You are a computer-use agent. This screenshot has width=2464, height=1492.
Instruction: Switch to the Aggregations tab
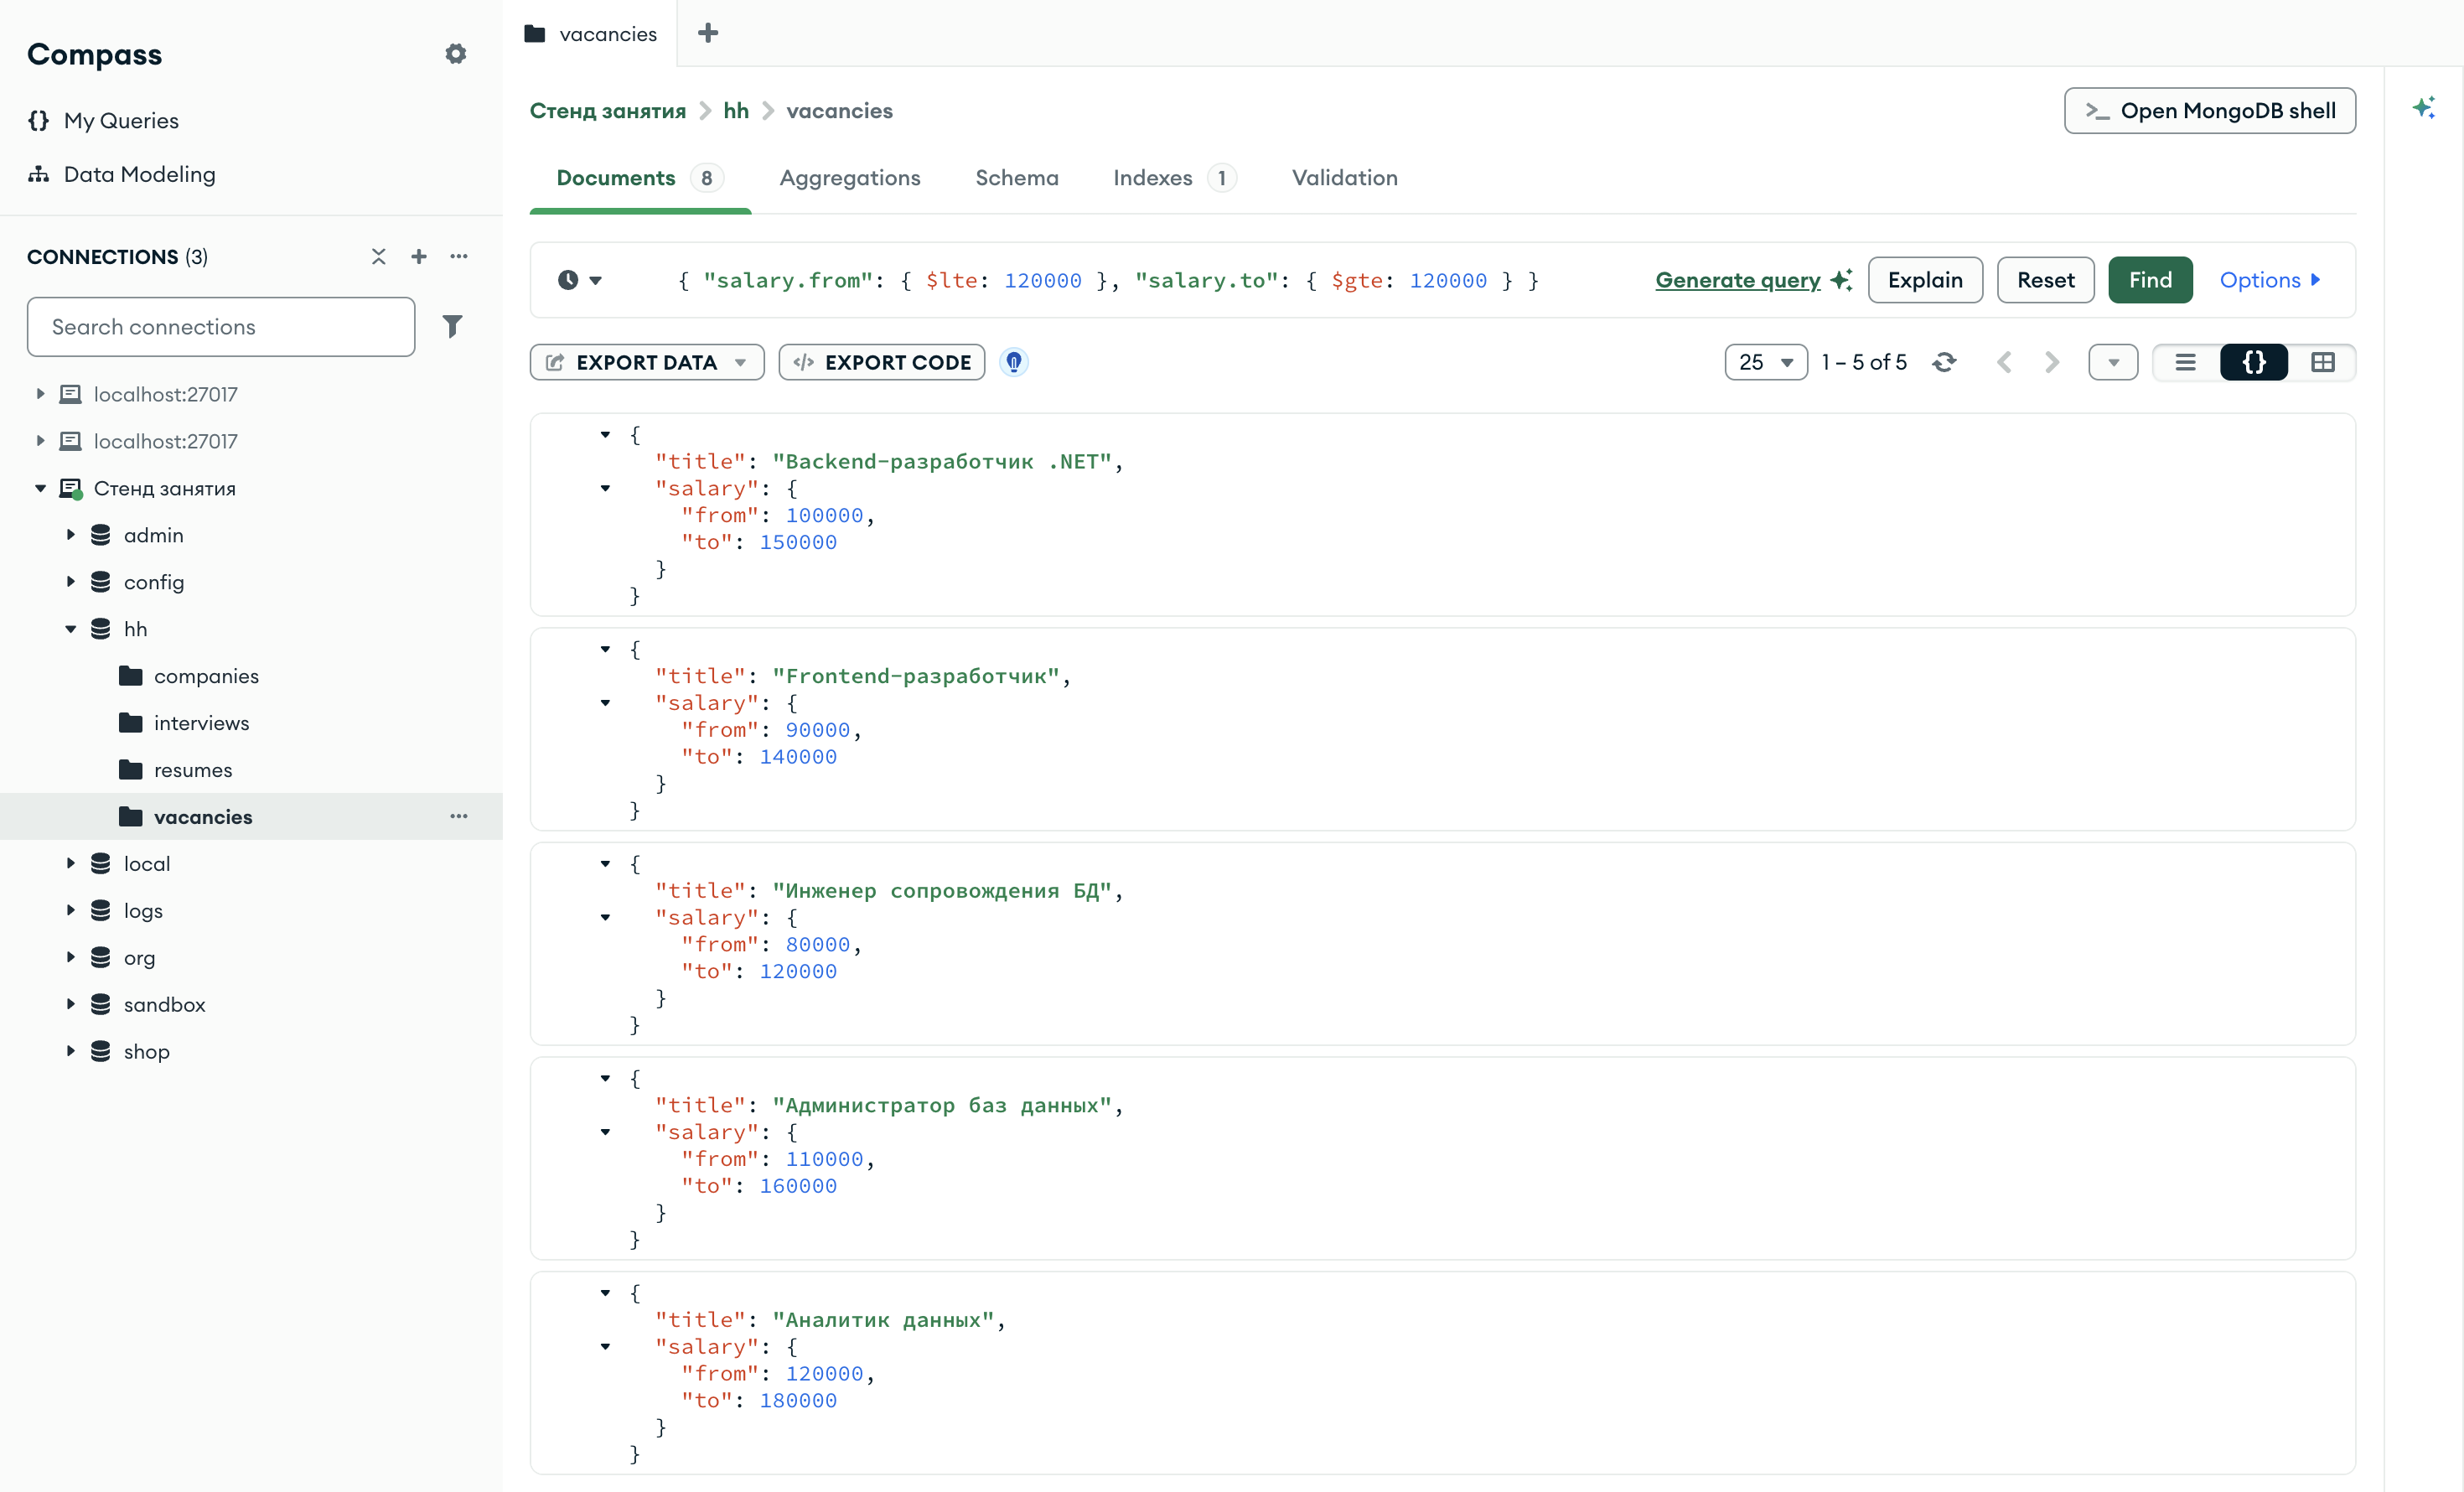coord(850,178)
